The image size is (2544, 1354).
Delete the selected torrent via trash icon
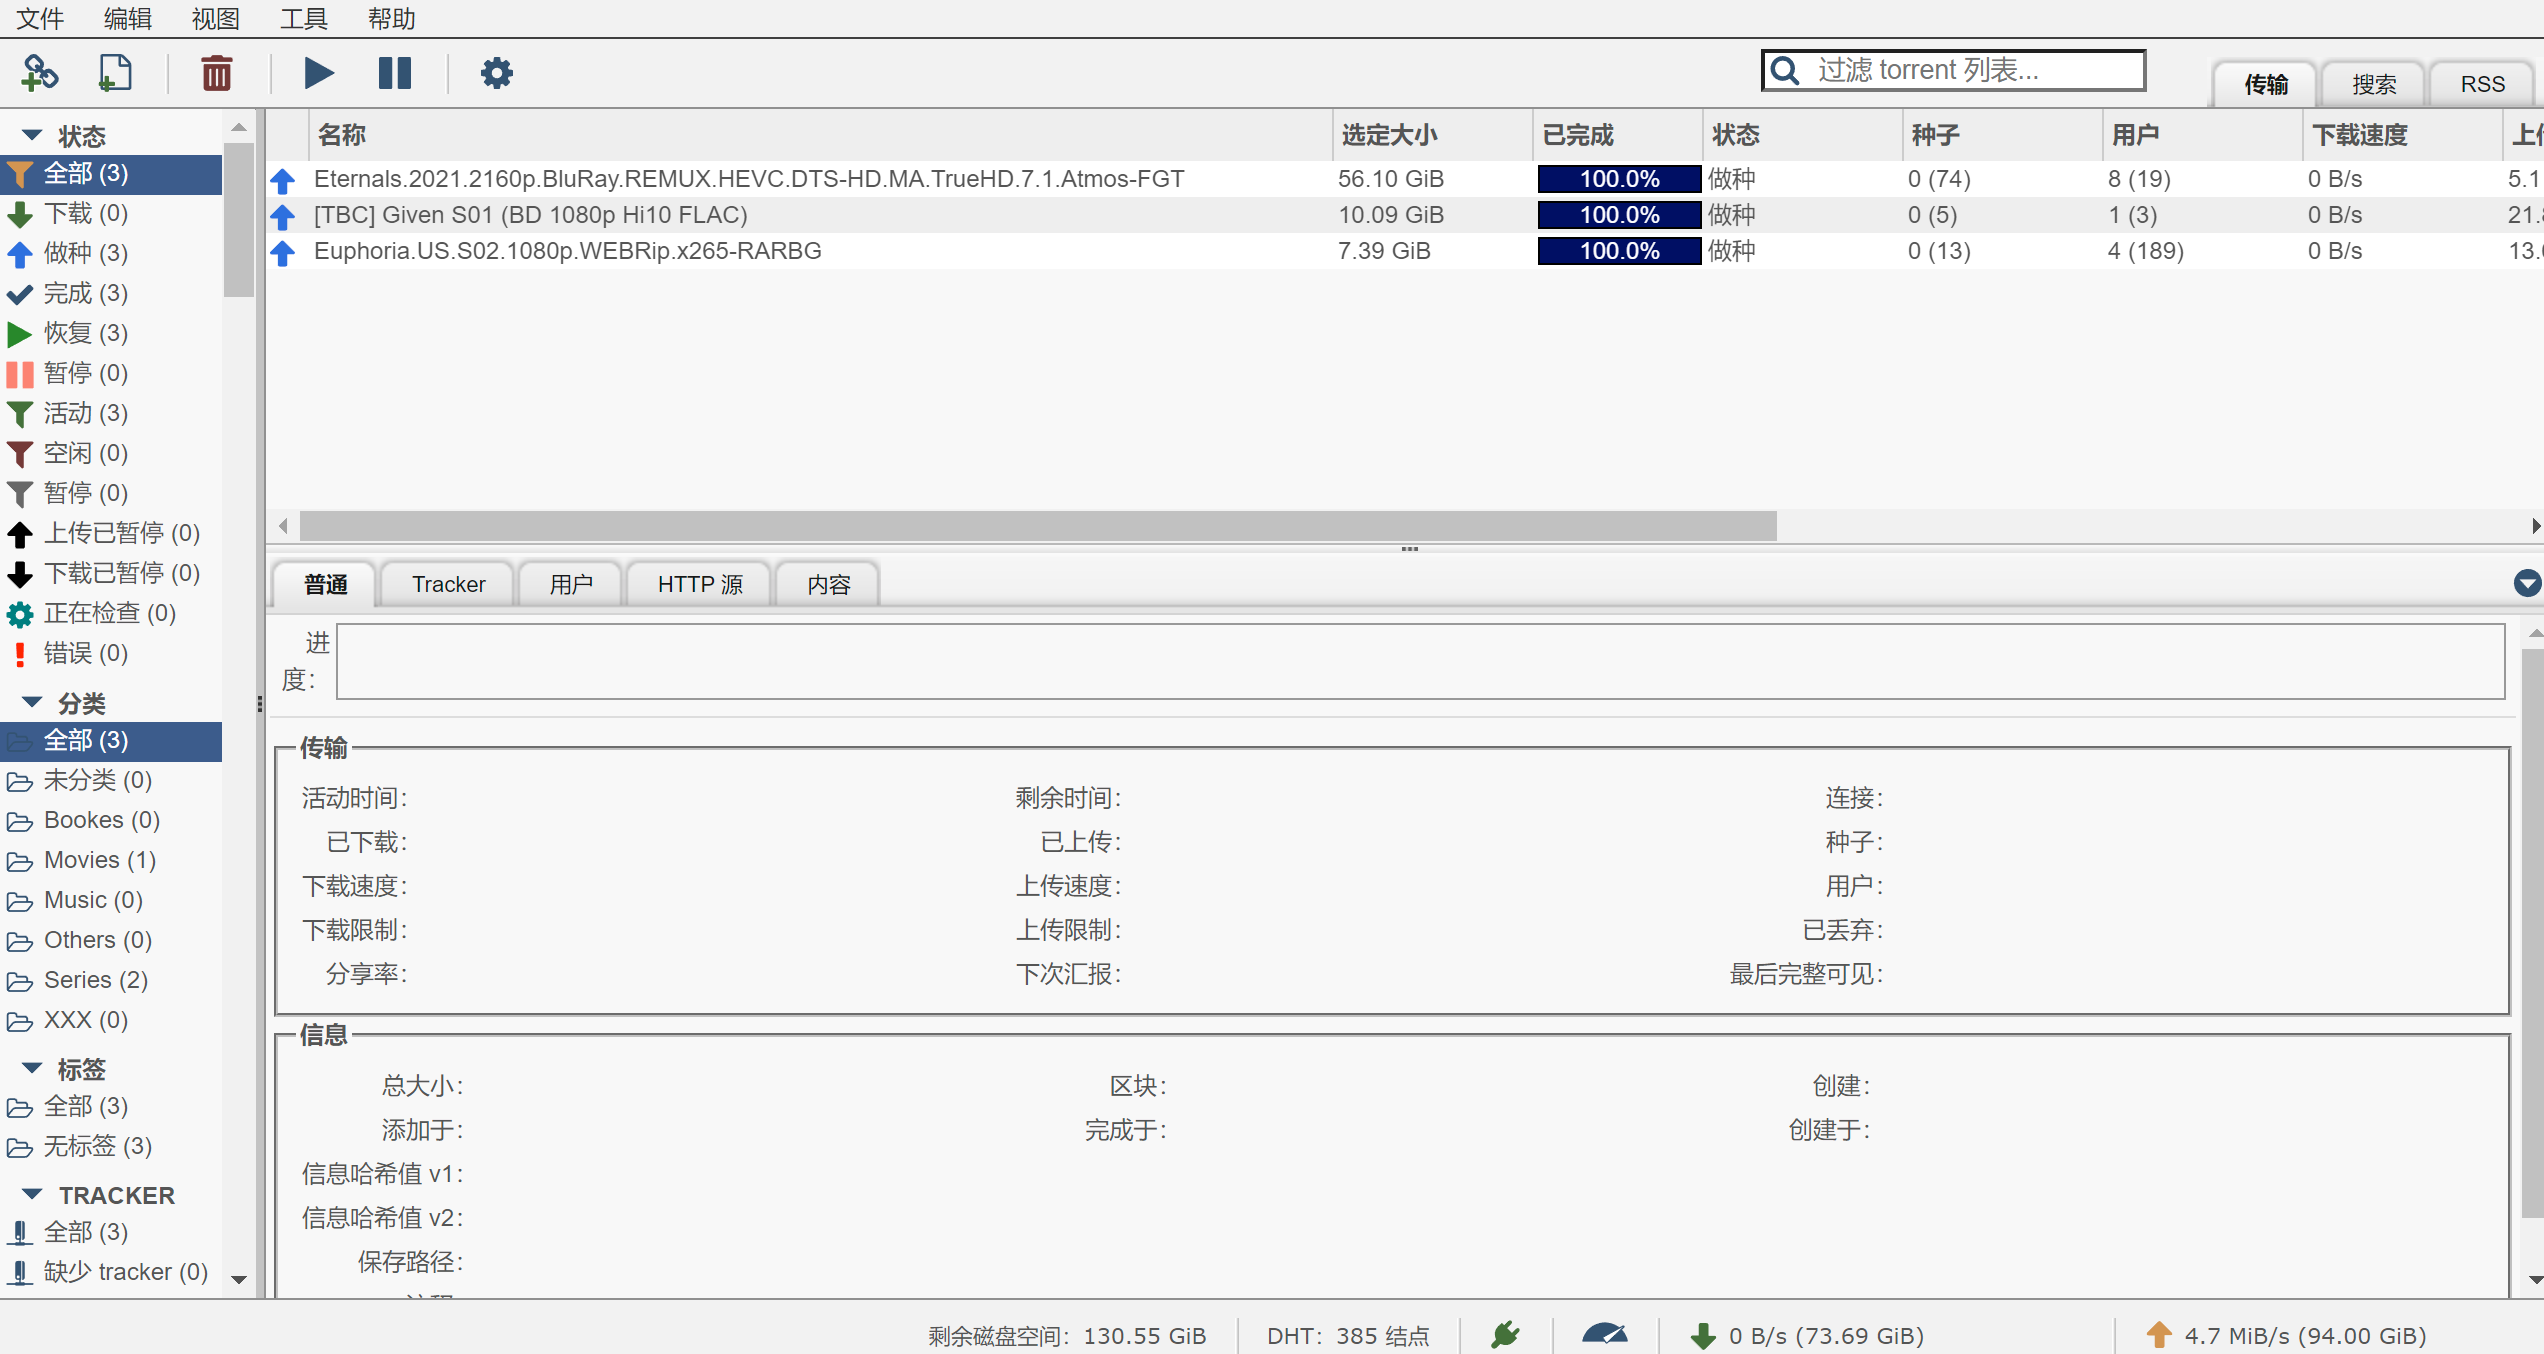[x=216, y=72]
